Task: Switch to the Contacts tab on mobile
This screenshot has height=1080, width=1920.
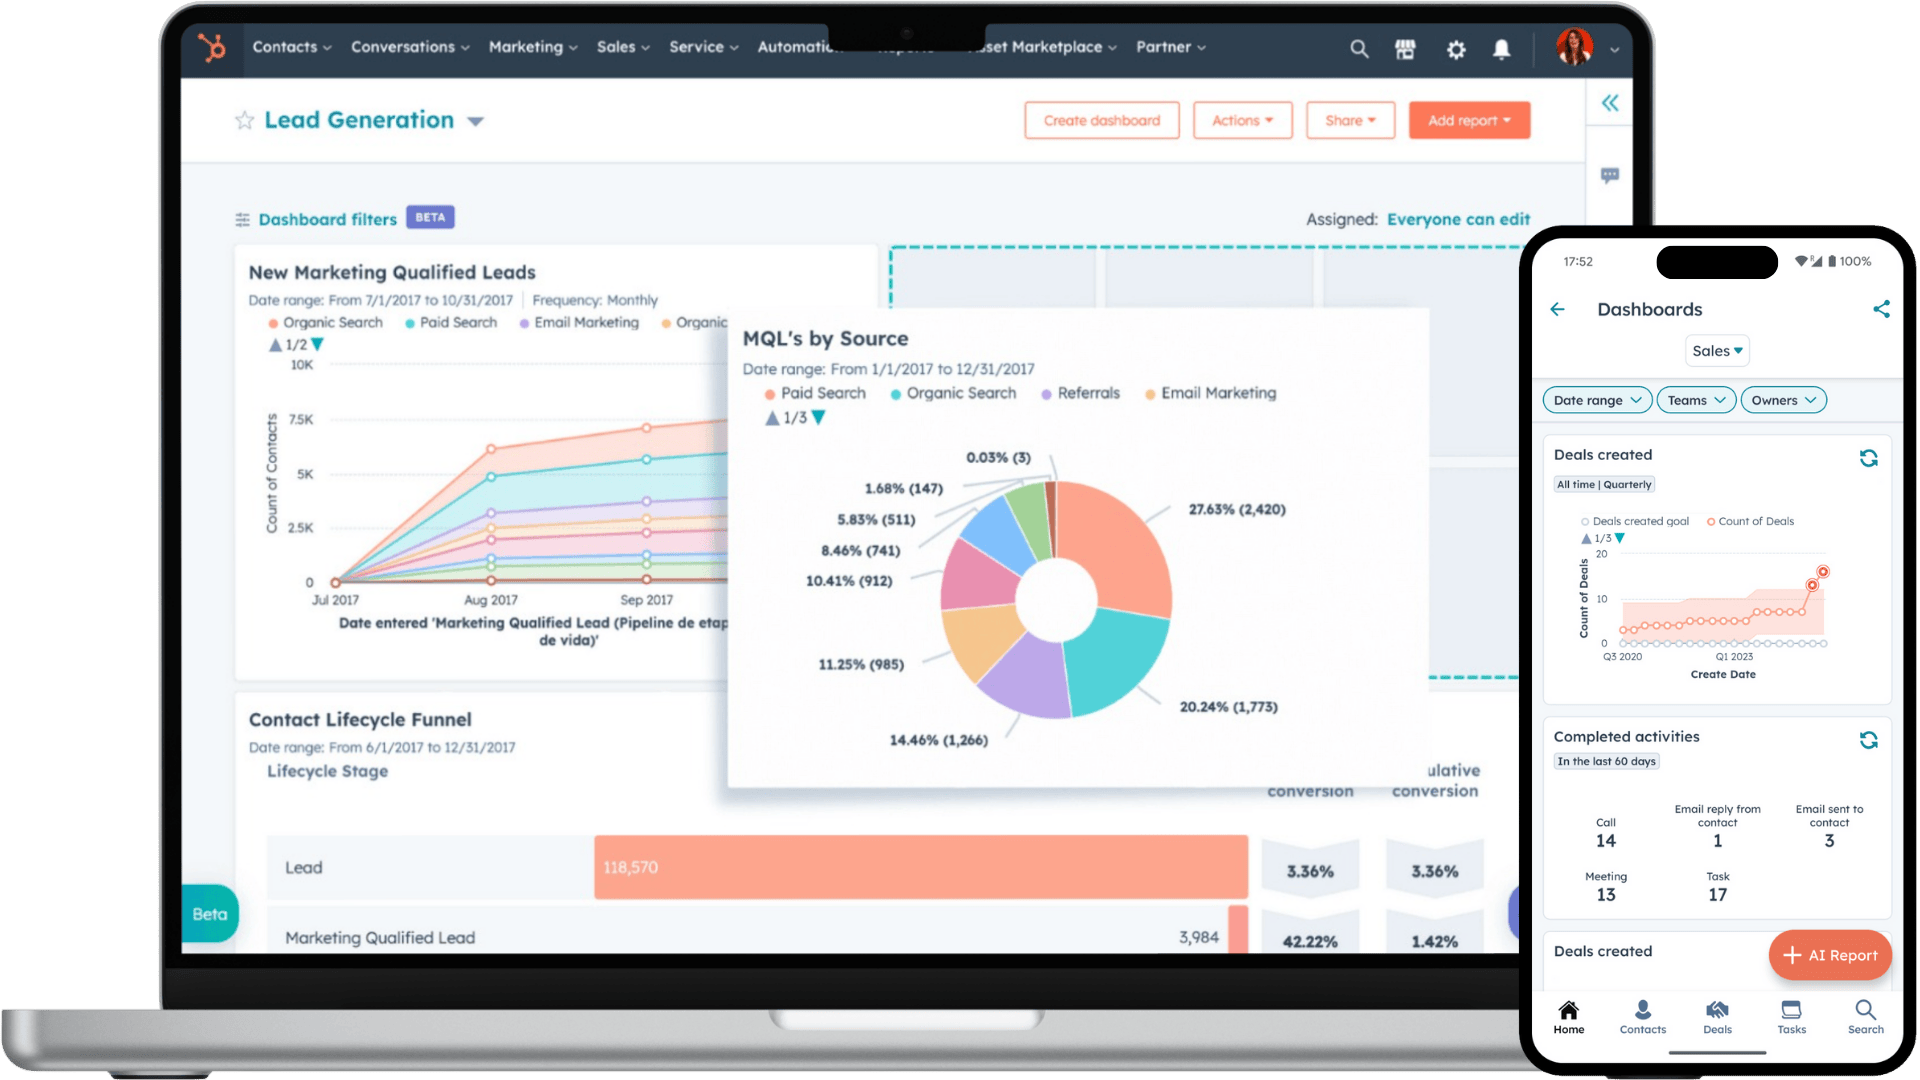Action: pyautogui.click(x=1643, y=1016)
